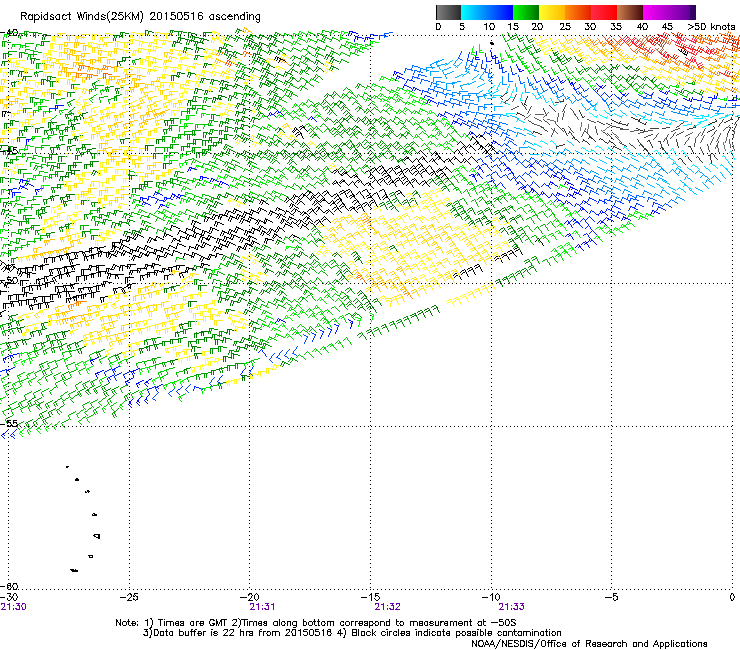
Task: Click the '>50 knots' legend label
Action: click(711, 27)
